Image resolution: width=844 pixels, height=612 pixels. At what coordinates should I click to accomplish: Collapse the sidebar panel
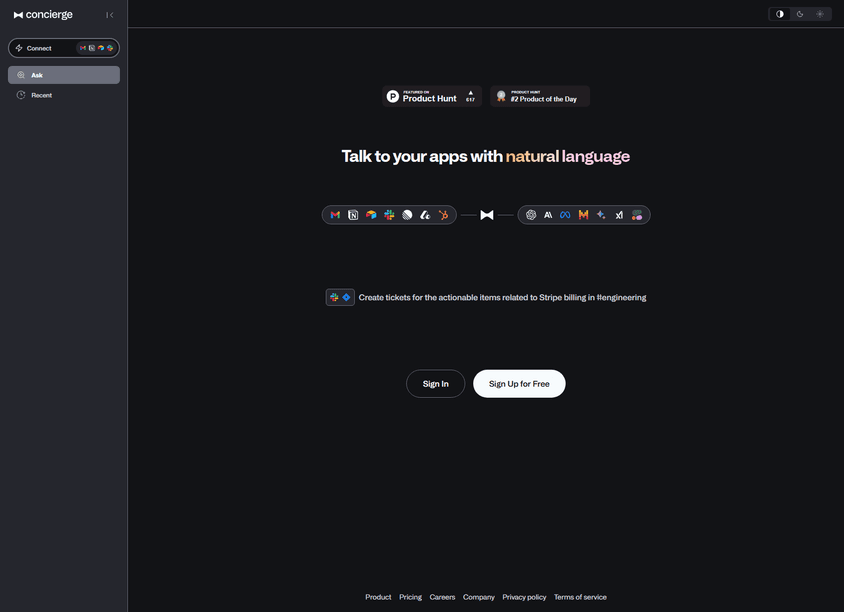(110, 15)
